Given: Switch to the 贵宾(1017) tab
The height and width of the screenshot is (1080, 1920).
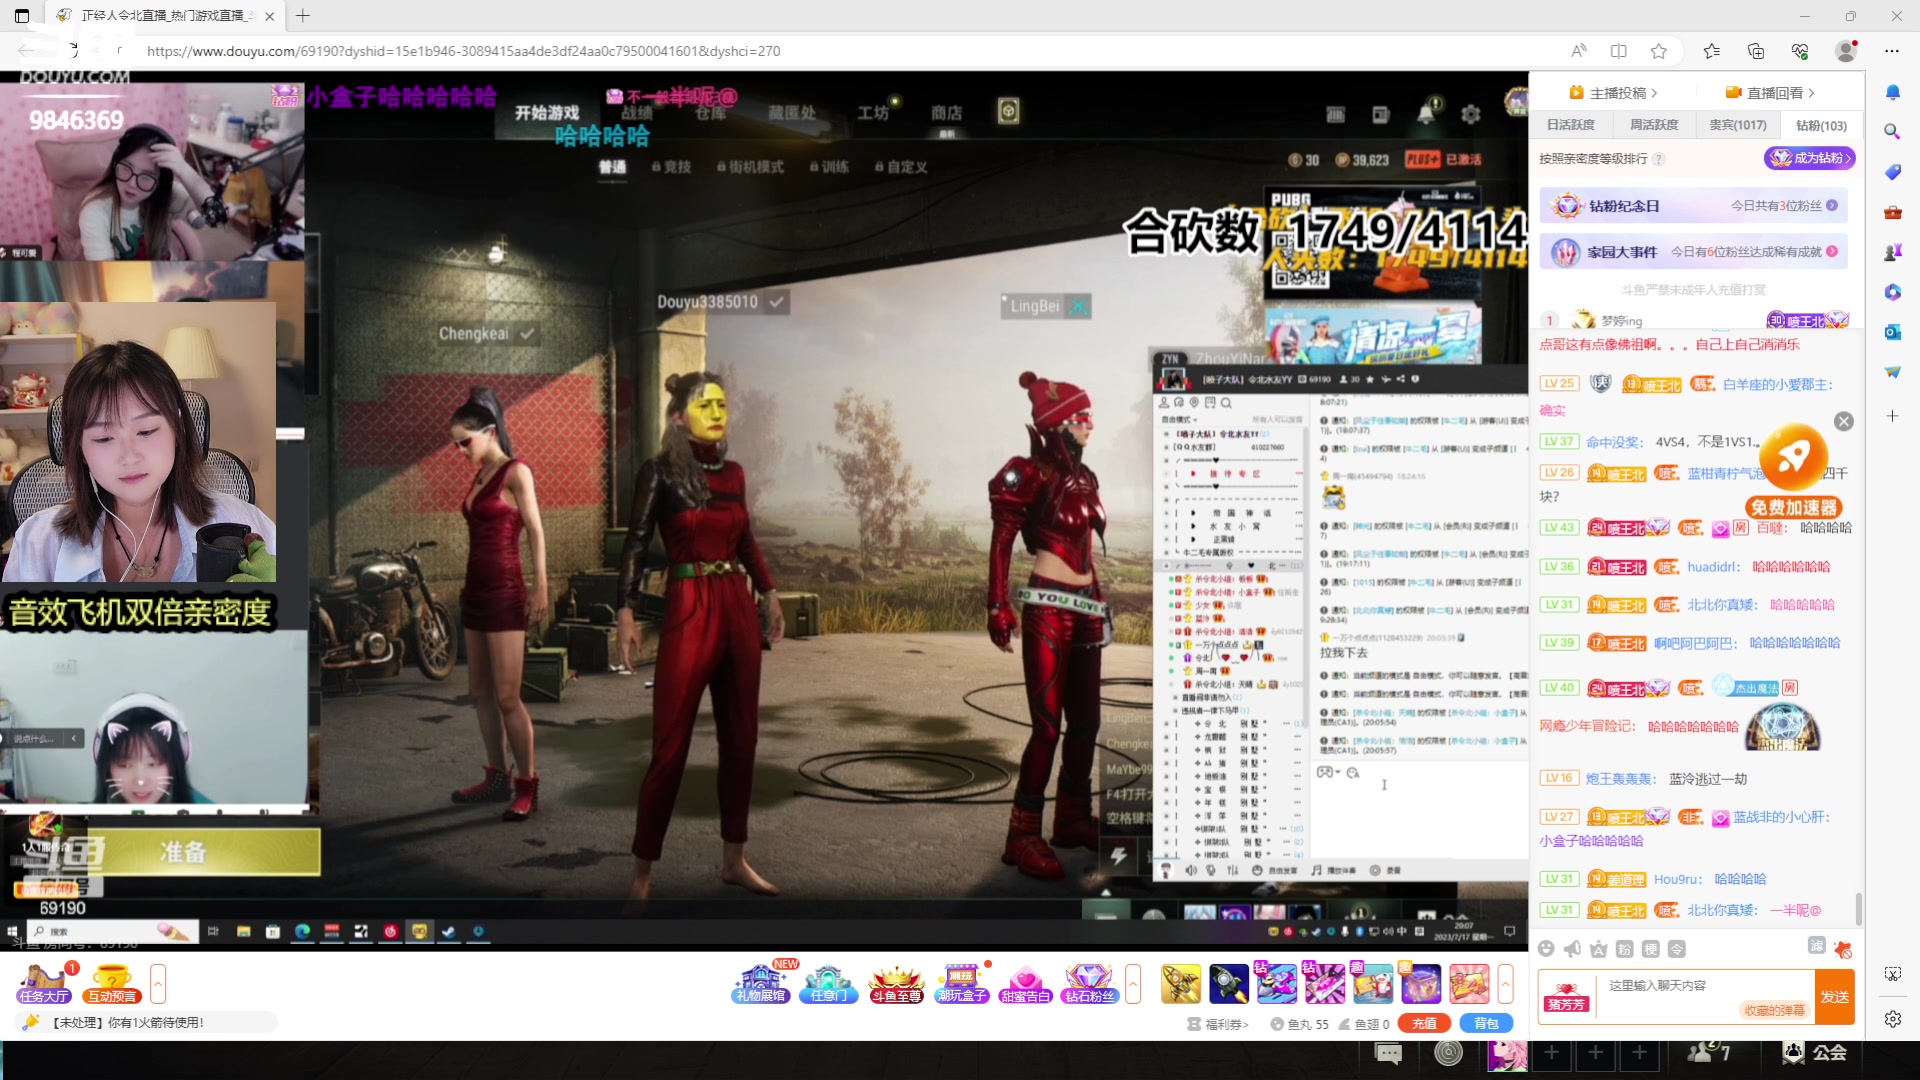Looking at the screenshot, I should click(1737, 125).
